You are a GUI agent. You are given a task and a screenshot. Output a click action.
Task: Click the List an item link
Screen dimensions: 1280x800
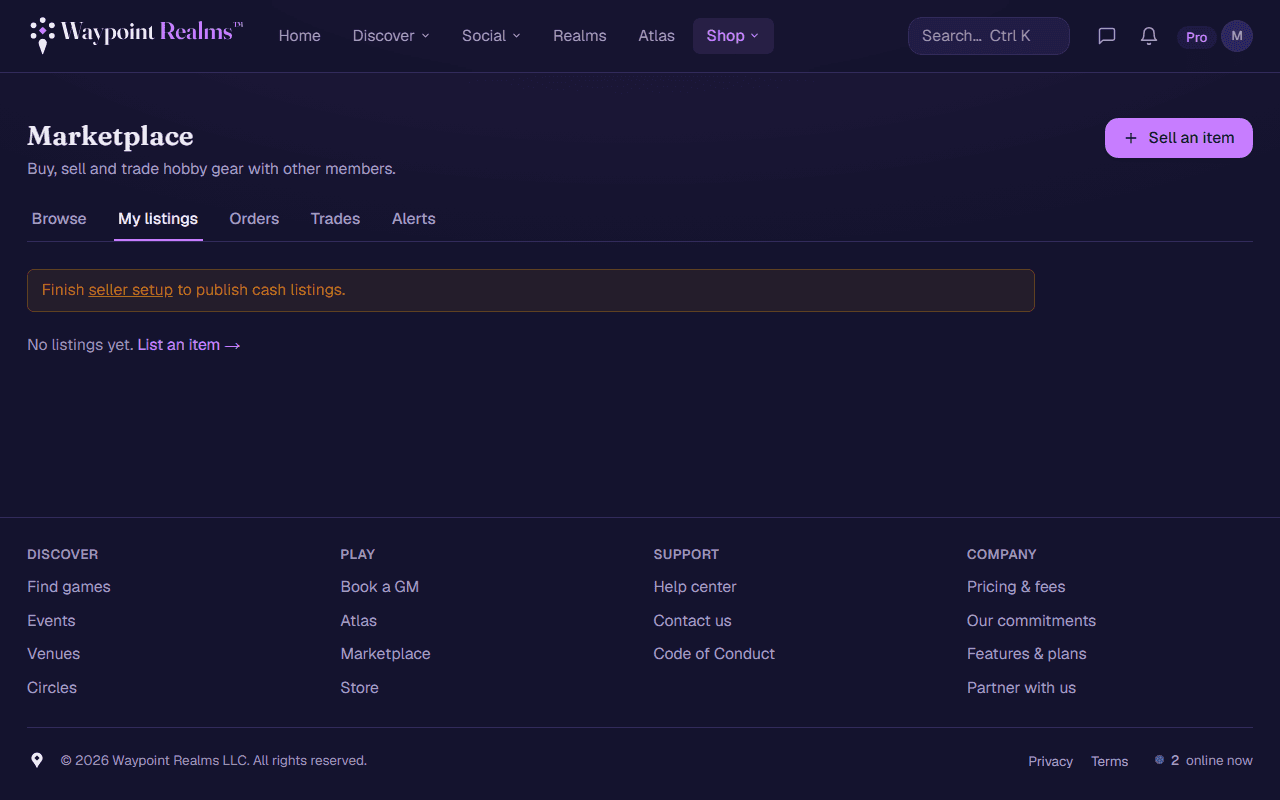tap(189, 345)
